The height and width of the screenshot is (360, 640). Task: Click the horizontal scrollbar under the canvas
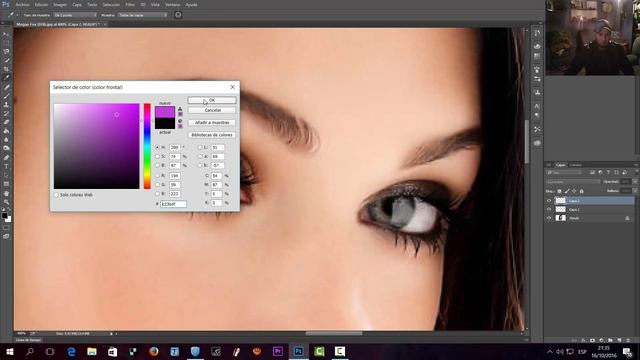333,333
